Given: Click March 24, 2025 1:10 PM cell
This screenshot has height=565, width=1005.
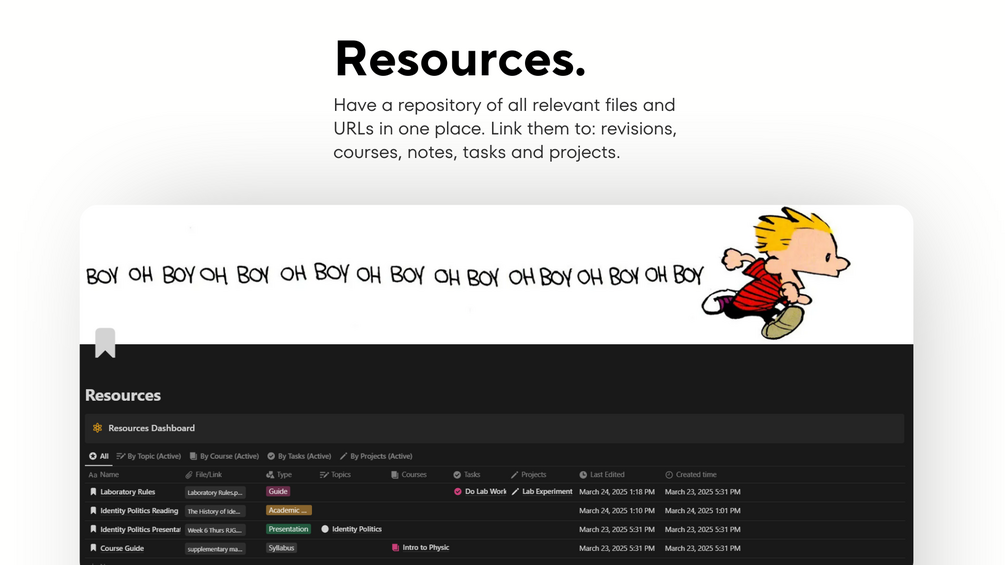Looking at the screenshot, I should click(617, 511).
